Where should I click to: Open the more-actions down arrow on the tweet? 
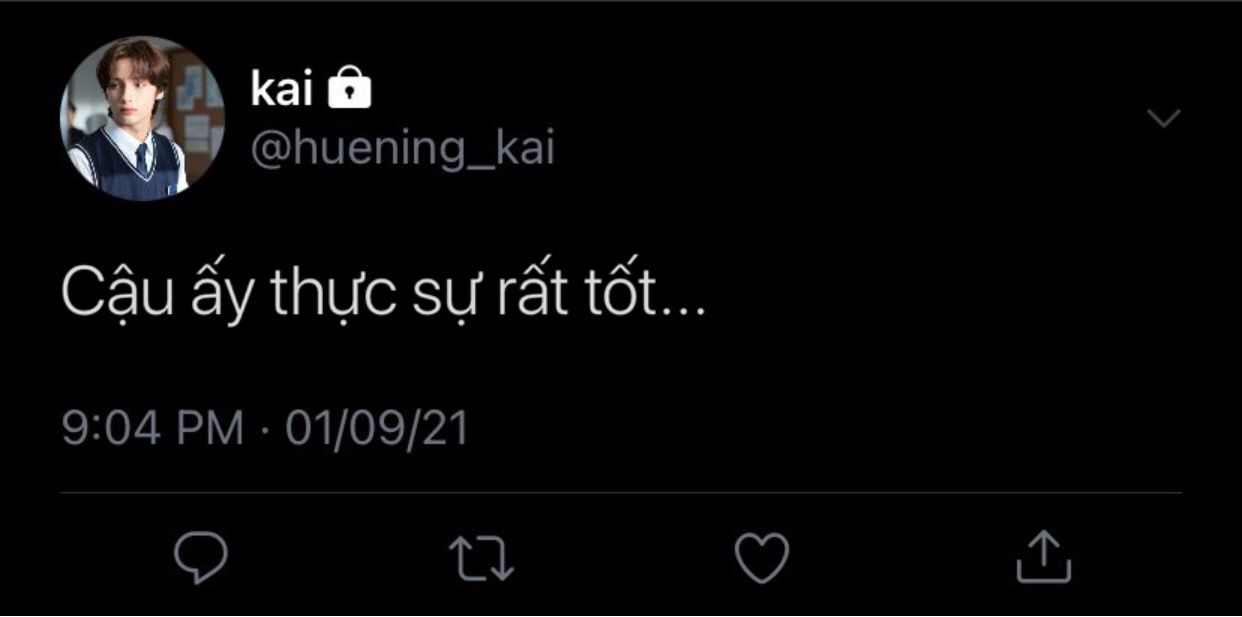click(1163, 118)
